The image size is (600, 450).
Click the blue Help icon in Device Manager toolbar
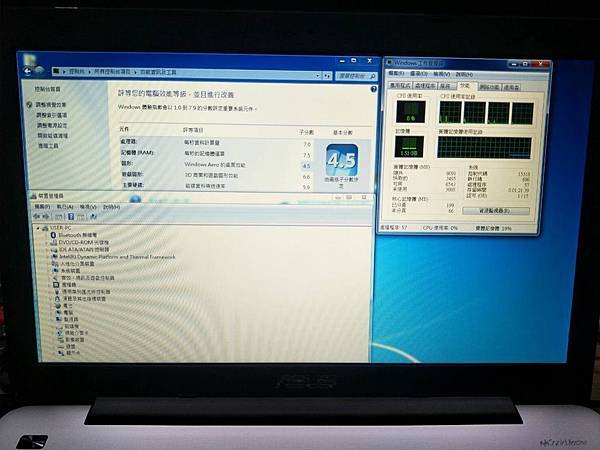point(71,217)
